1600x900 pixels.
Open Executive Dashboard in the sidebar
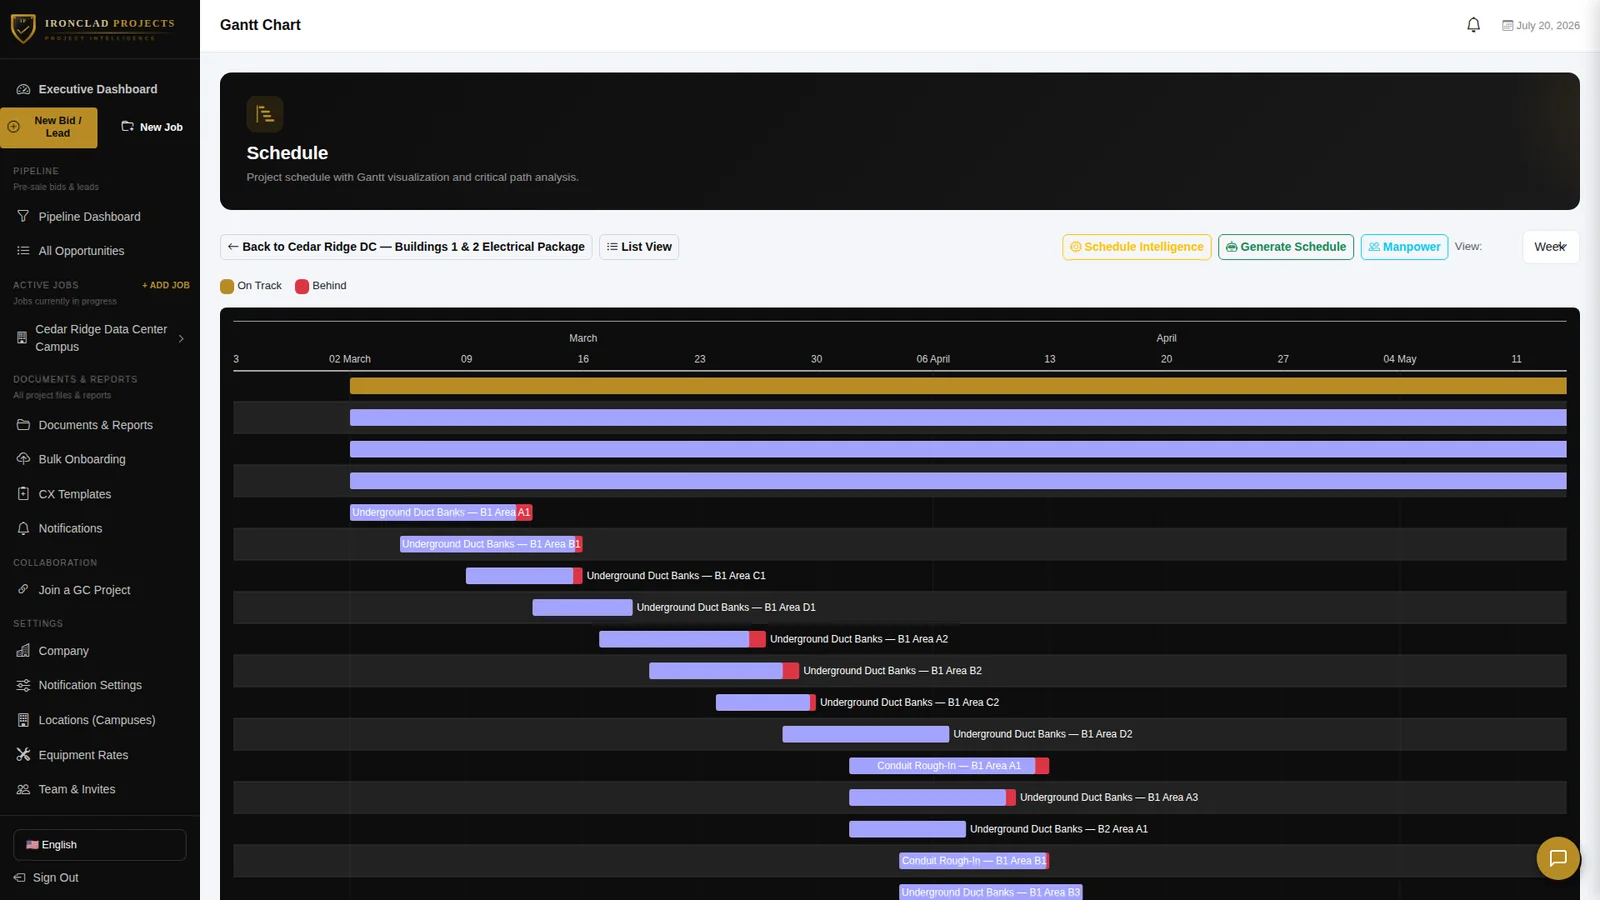click(99, 89)
